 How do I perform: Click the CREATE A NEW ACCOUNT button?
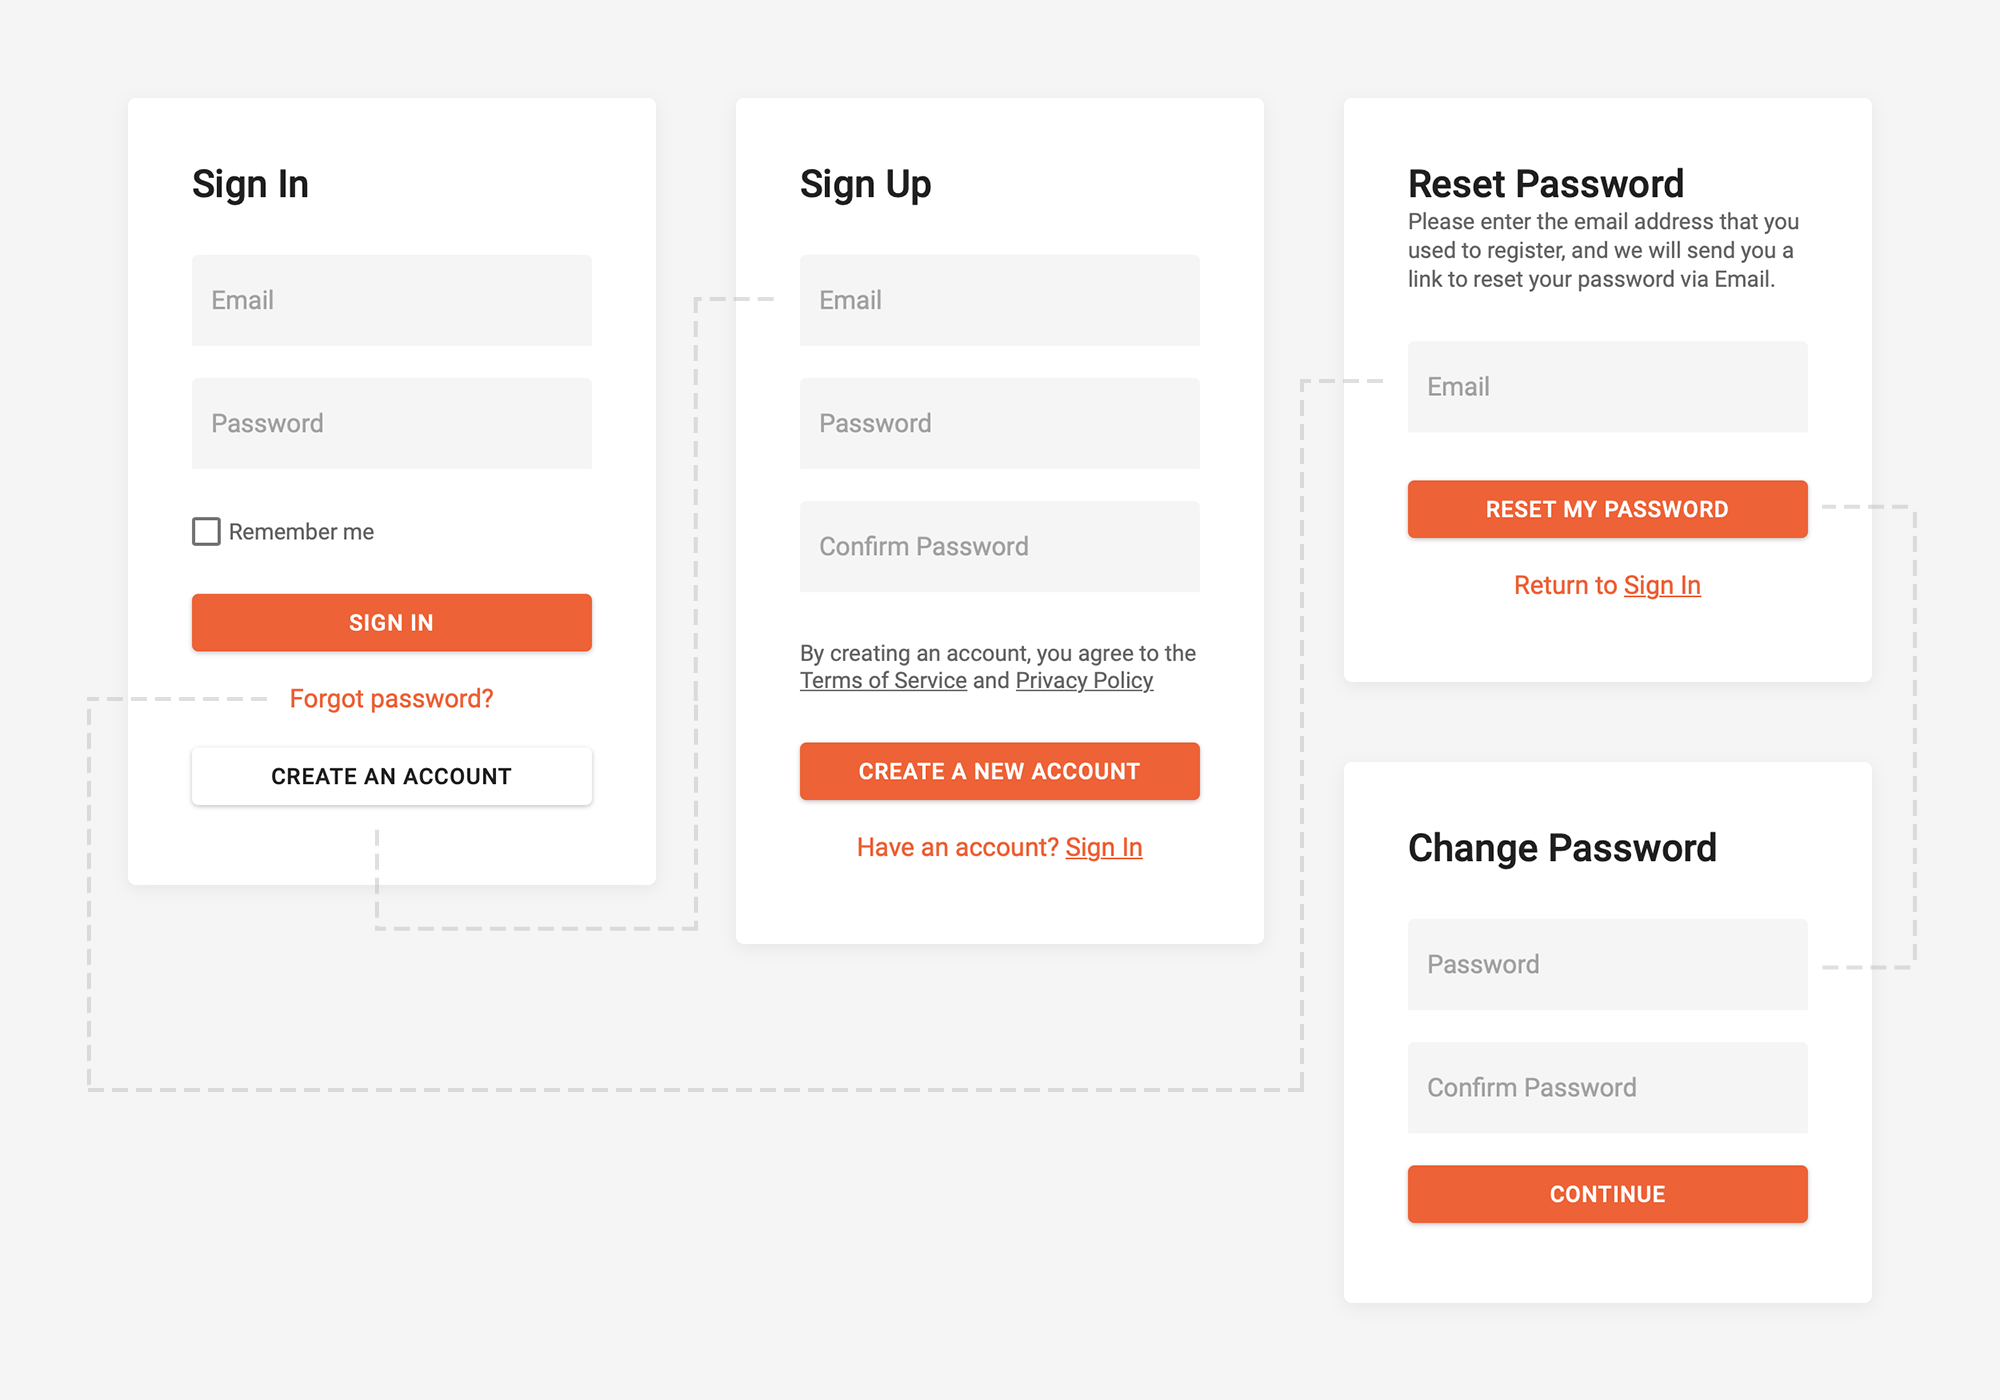(x=998, y=772)
